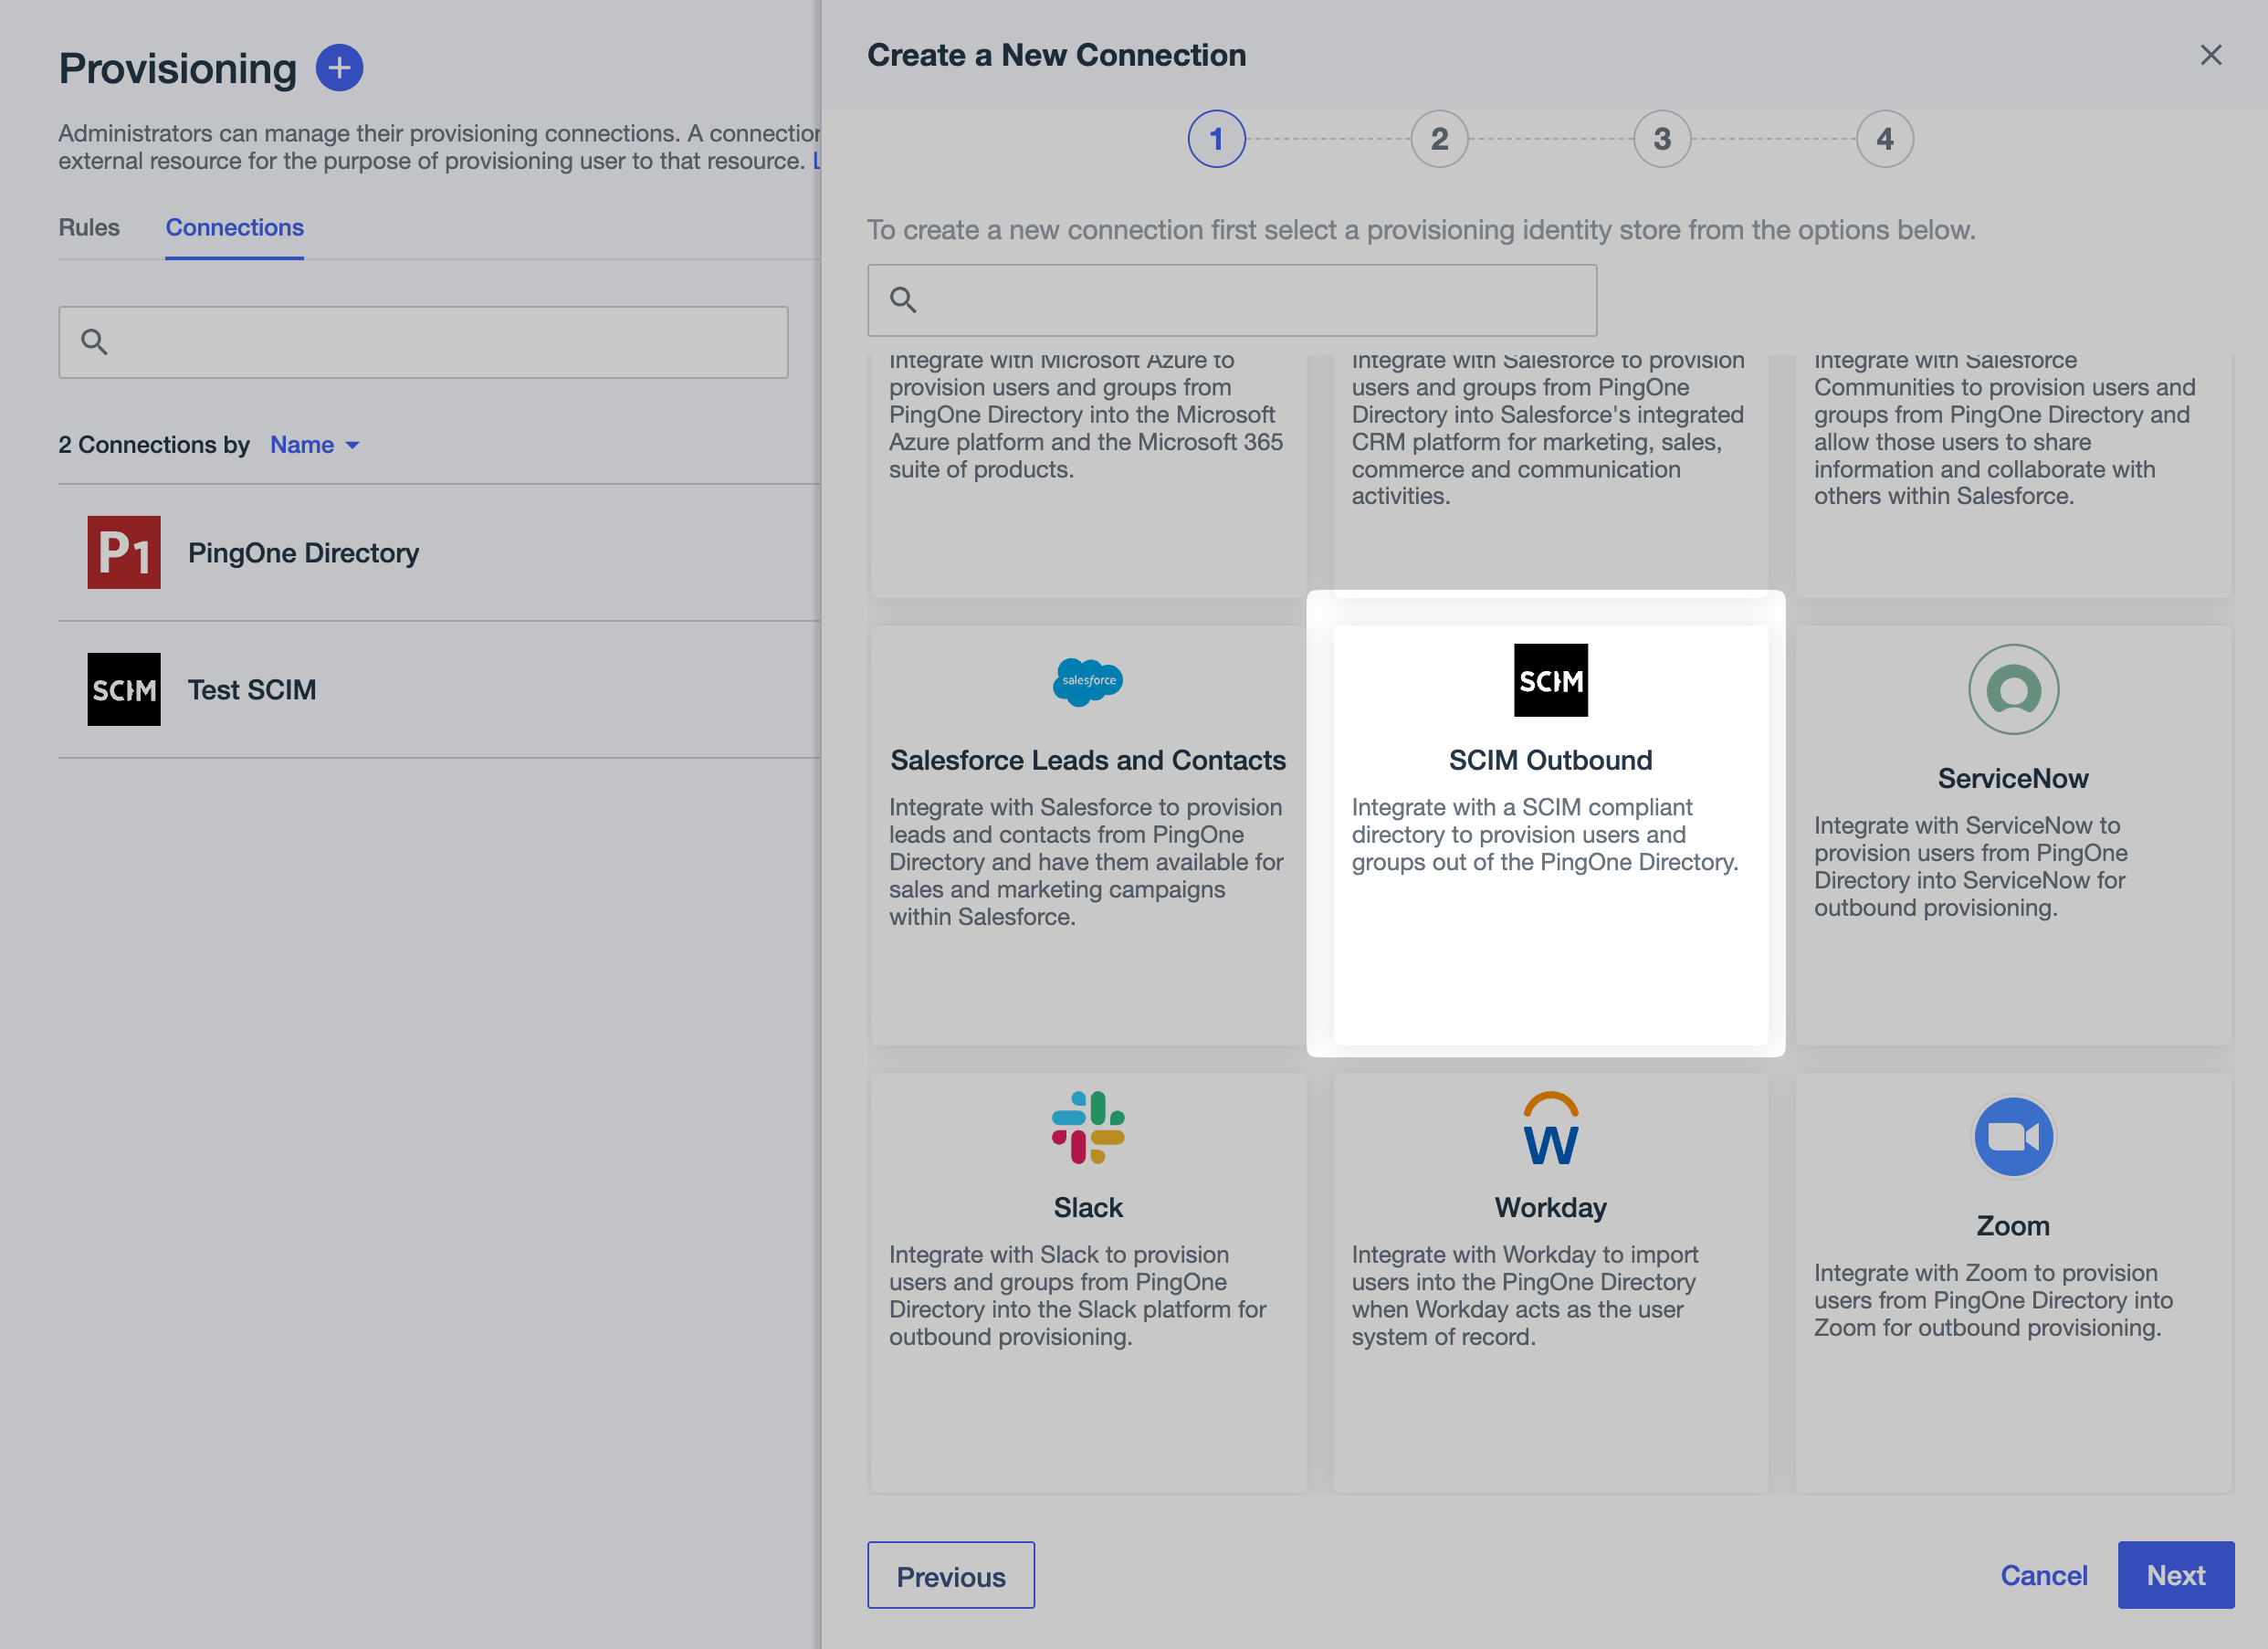Click the PingOne Directory P1 logo
2268x1649 pixels.
124,552
